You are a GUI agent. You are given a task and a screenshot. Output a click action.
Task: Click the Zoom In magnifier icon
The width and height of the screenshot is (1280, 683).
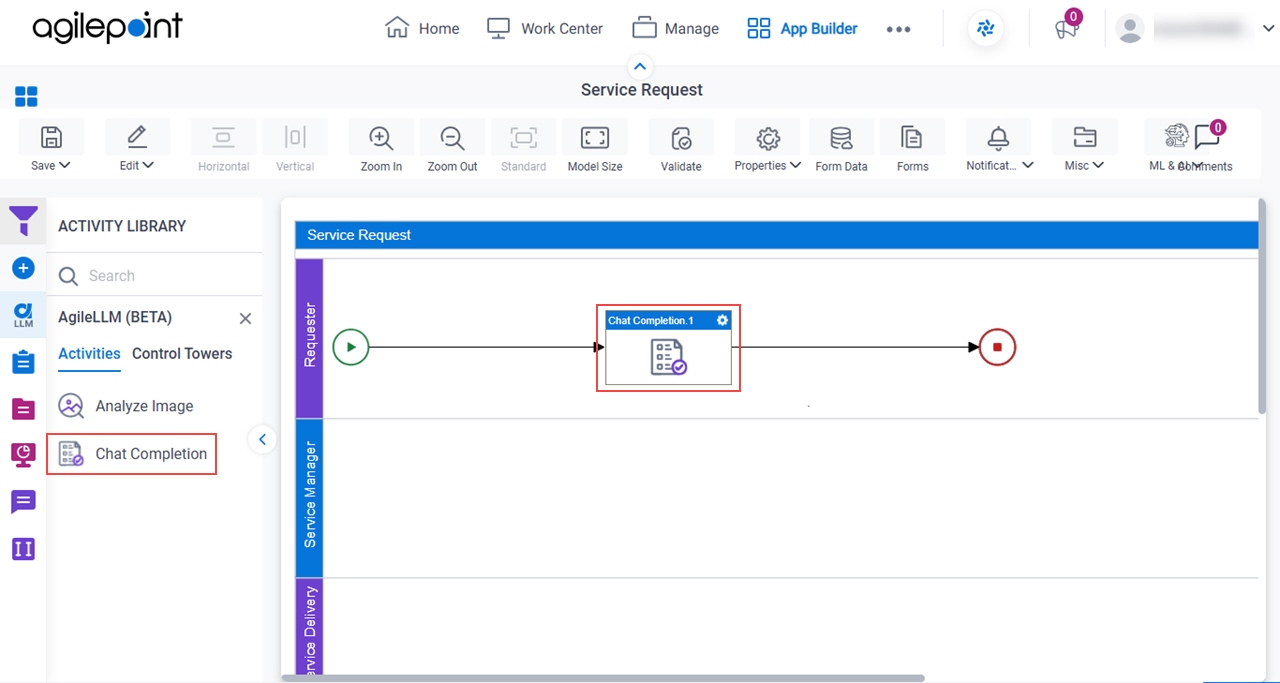(x=381, y=138)
